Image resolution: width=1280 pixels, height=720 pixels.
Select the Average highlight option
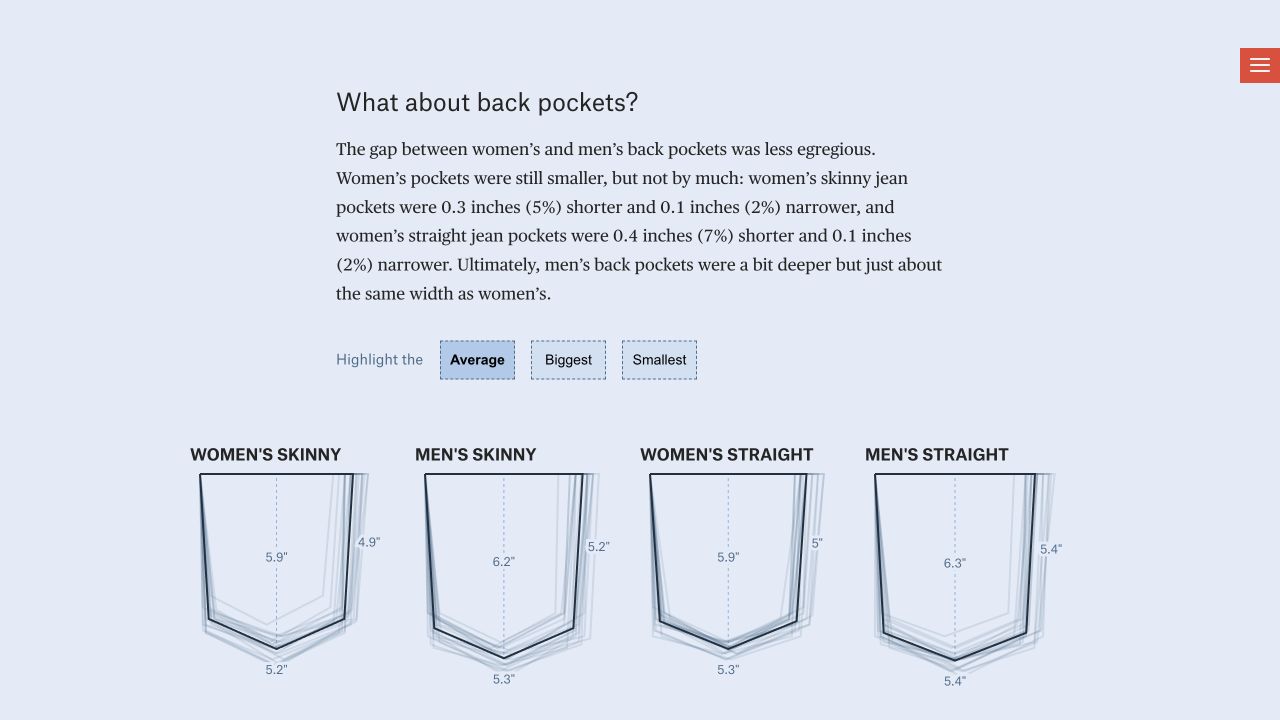click(477, 360)
